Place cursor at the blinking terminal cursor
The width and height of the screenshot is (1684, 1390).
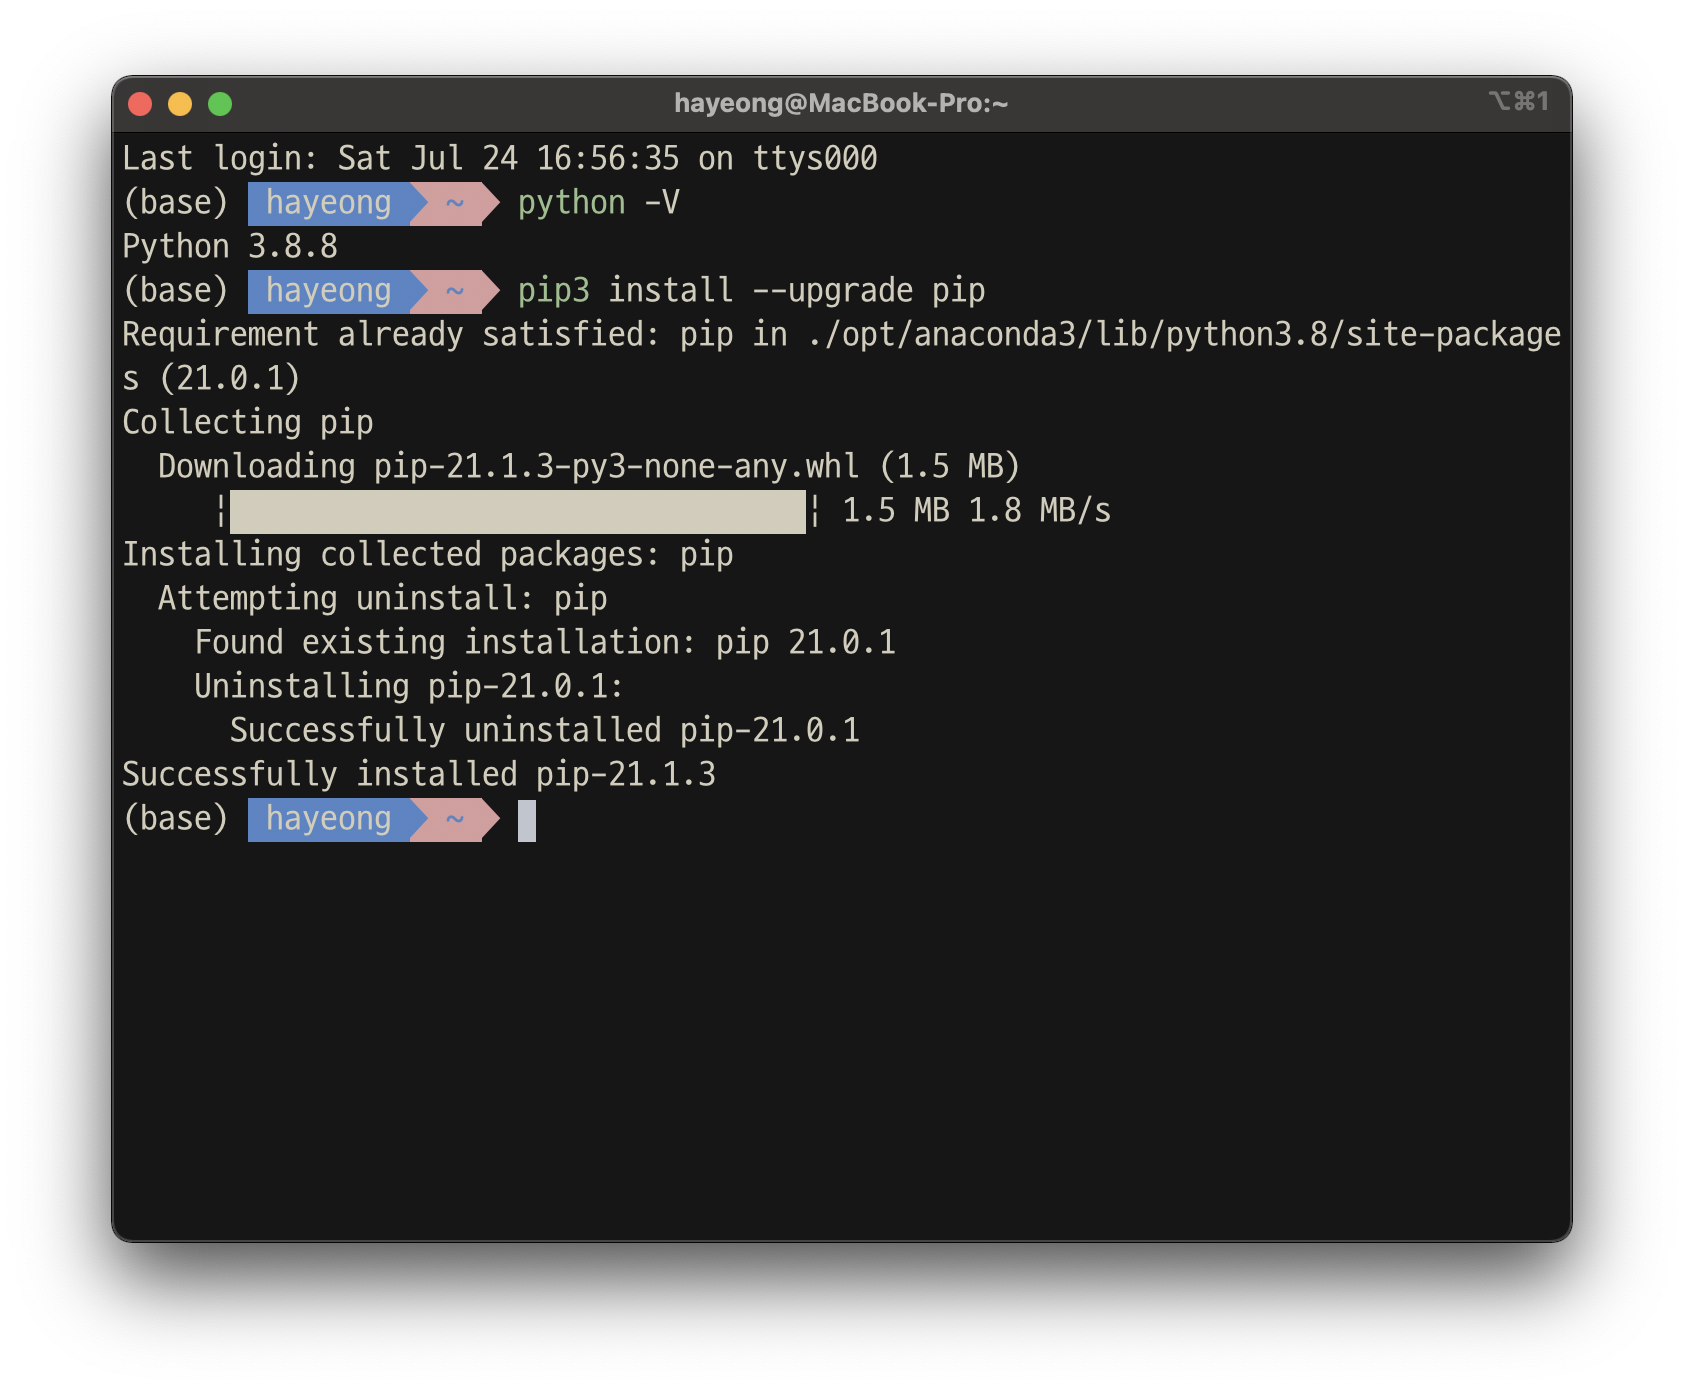pyautogui.click(x=527, y=820)
